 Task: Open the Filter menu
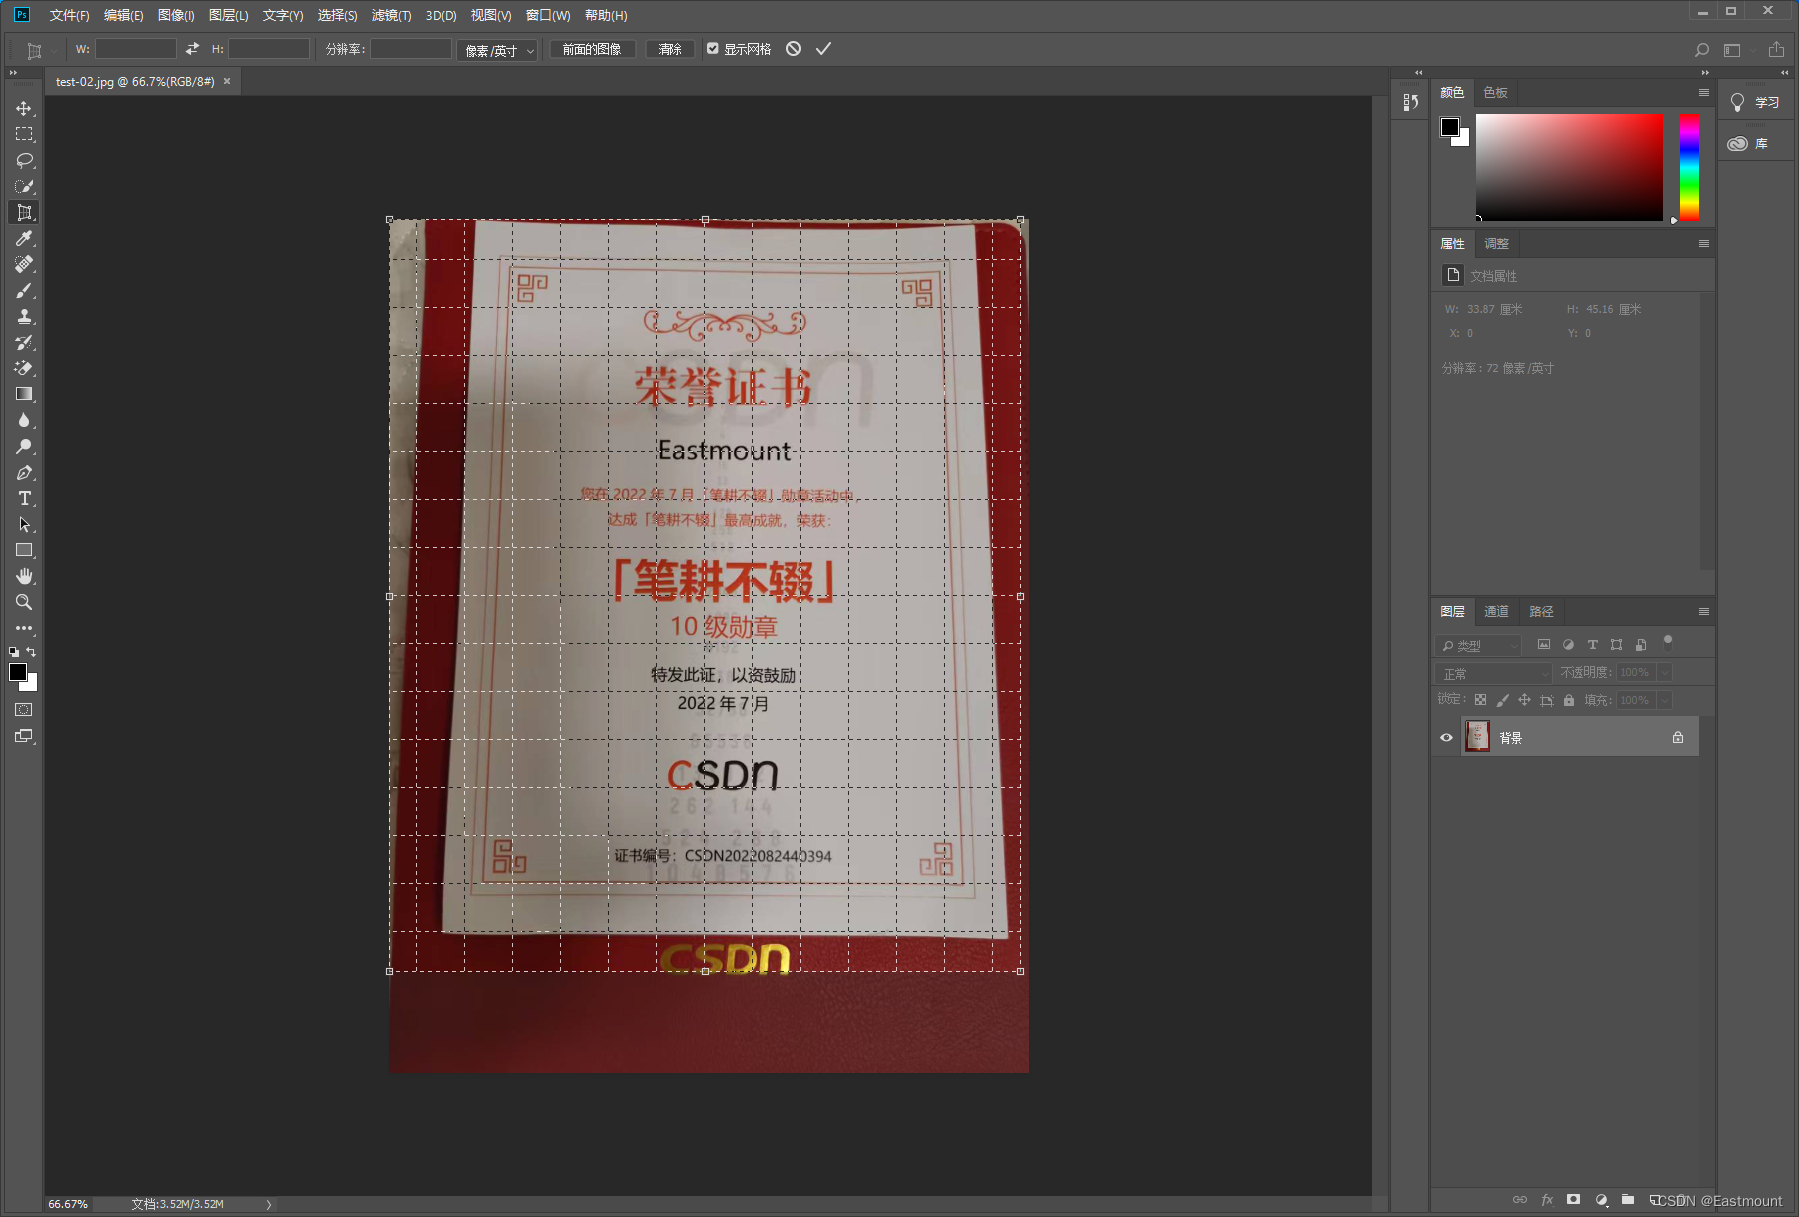391,15
